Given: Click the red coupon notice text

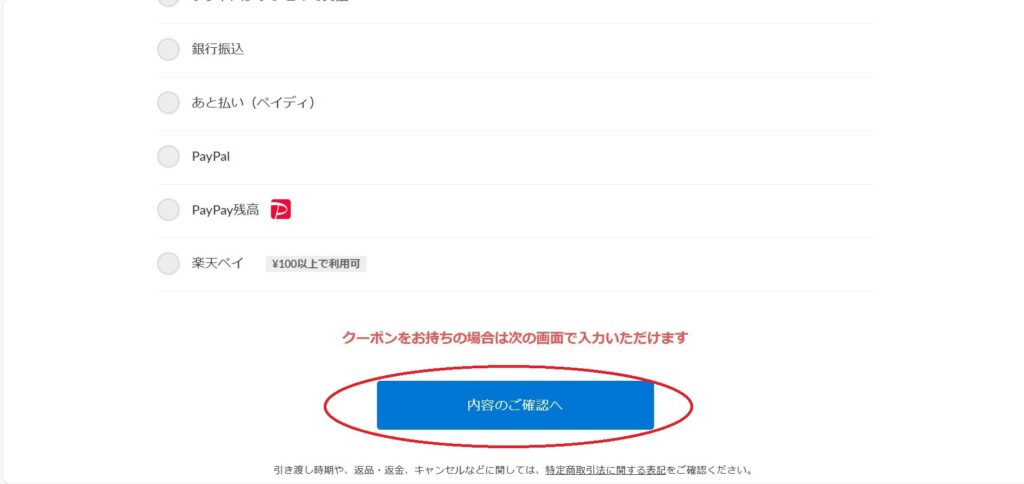Looking at the screenshot, I should pos(515,338).
